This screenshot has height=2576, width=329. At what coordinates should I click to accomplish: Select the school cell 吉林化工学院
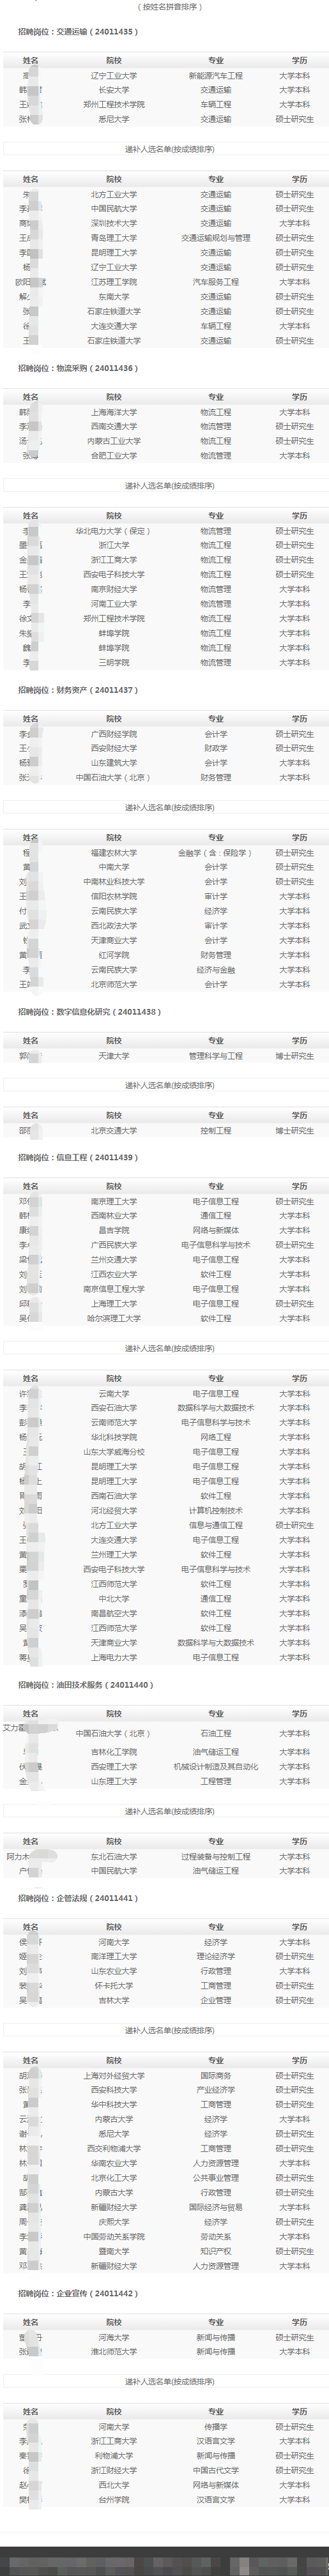tap(114, 1752)
